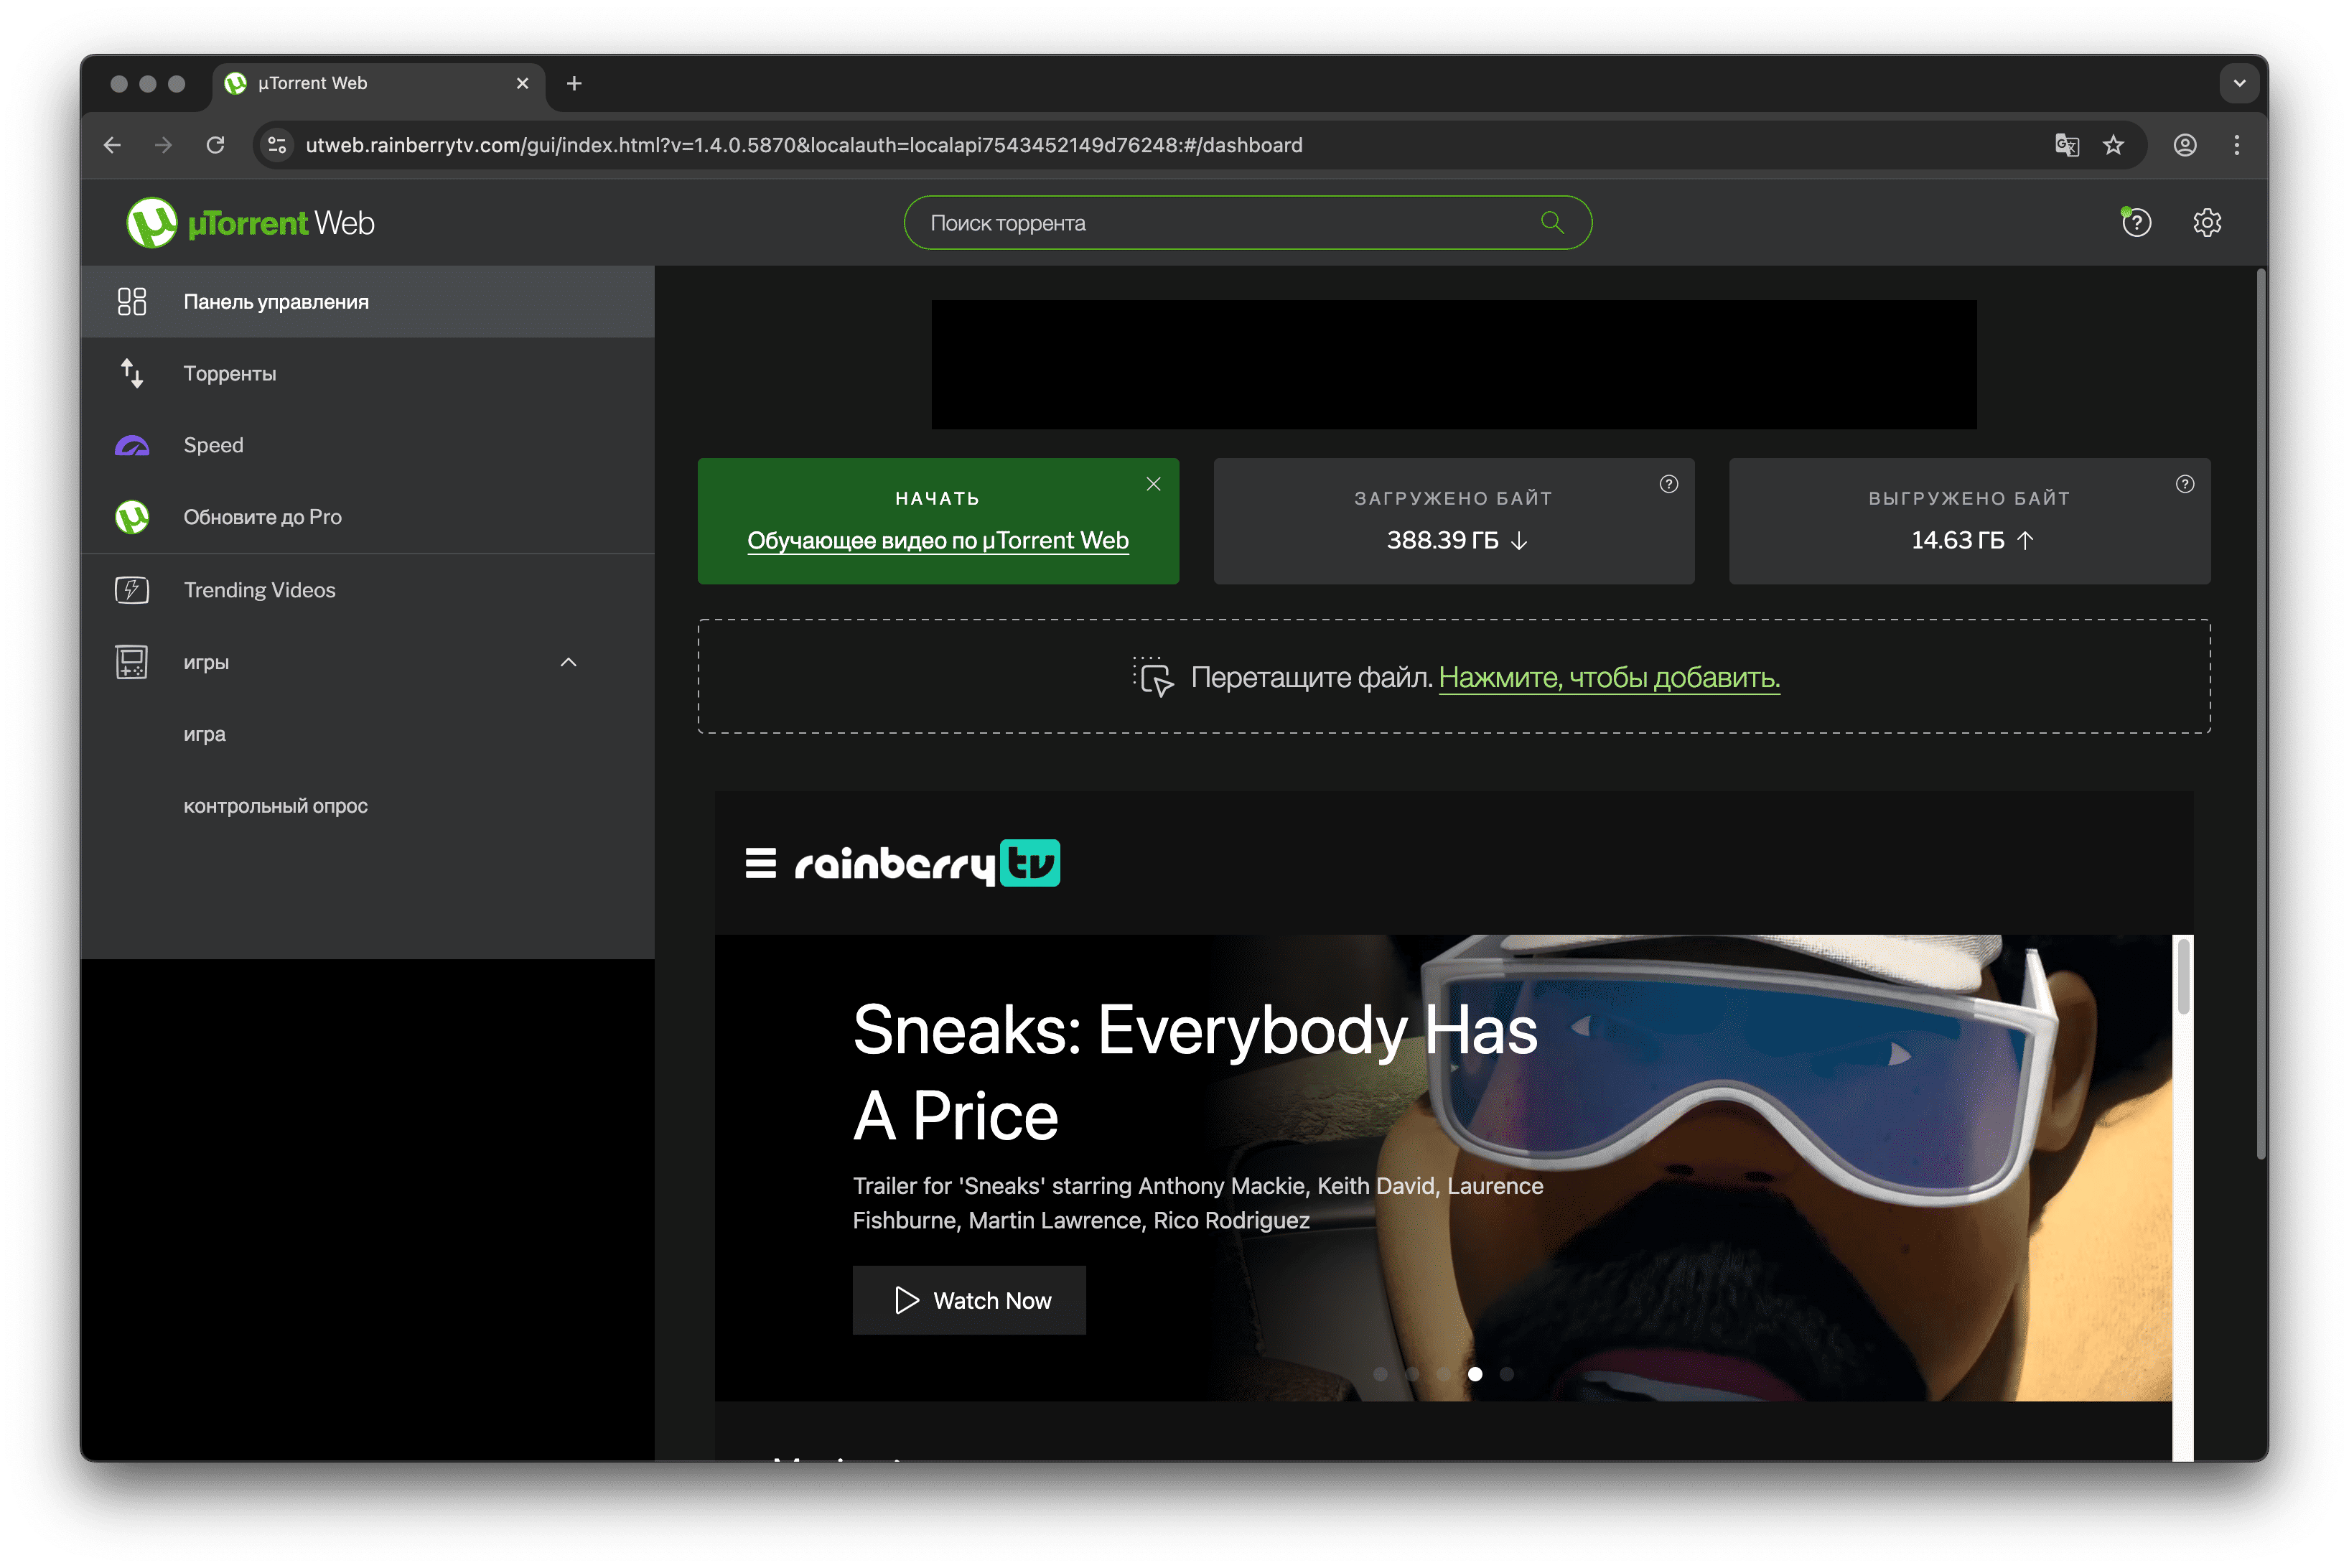Image resolution: width=2349 pixels, height=1568 pixels.
Task: Click the games console icon
Action: 131,662
